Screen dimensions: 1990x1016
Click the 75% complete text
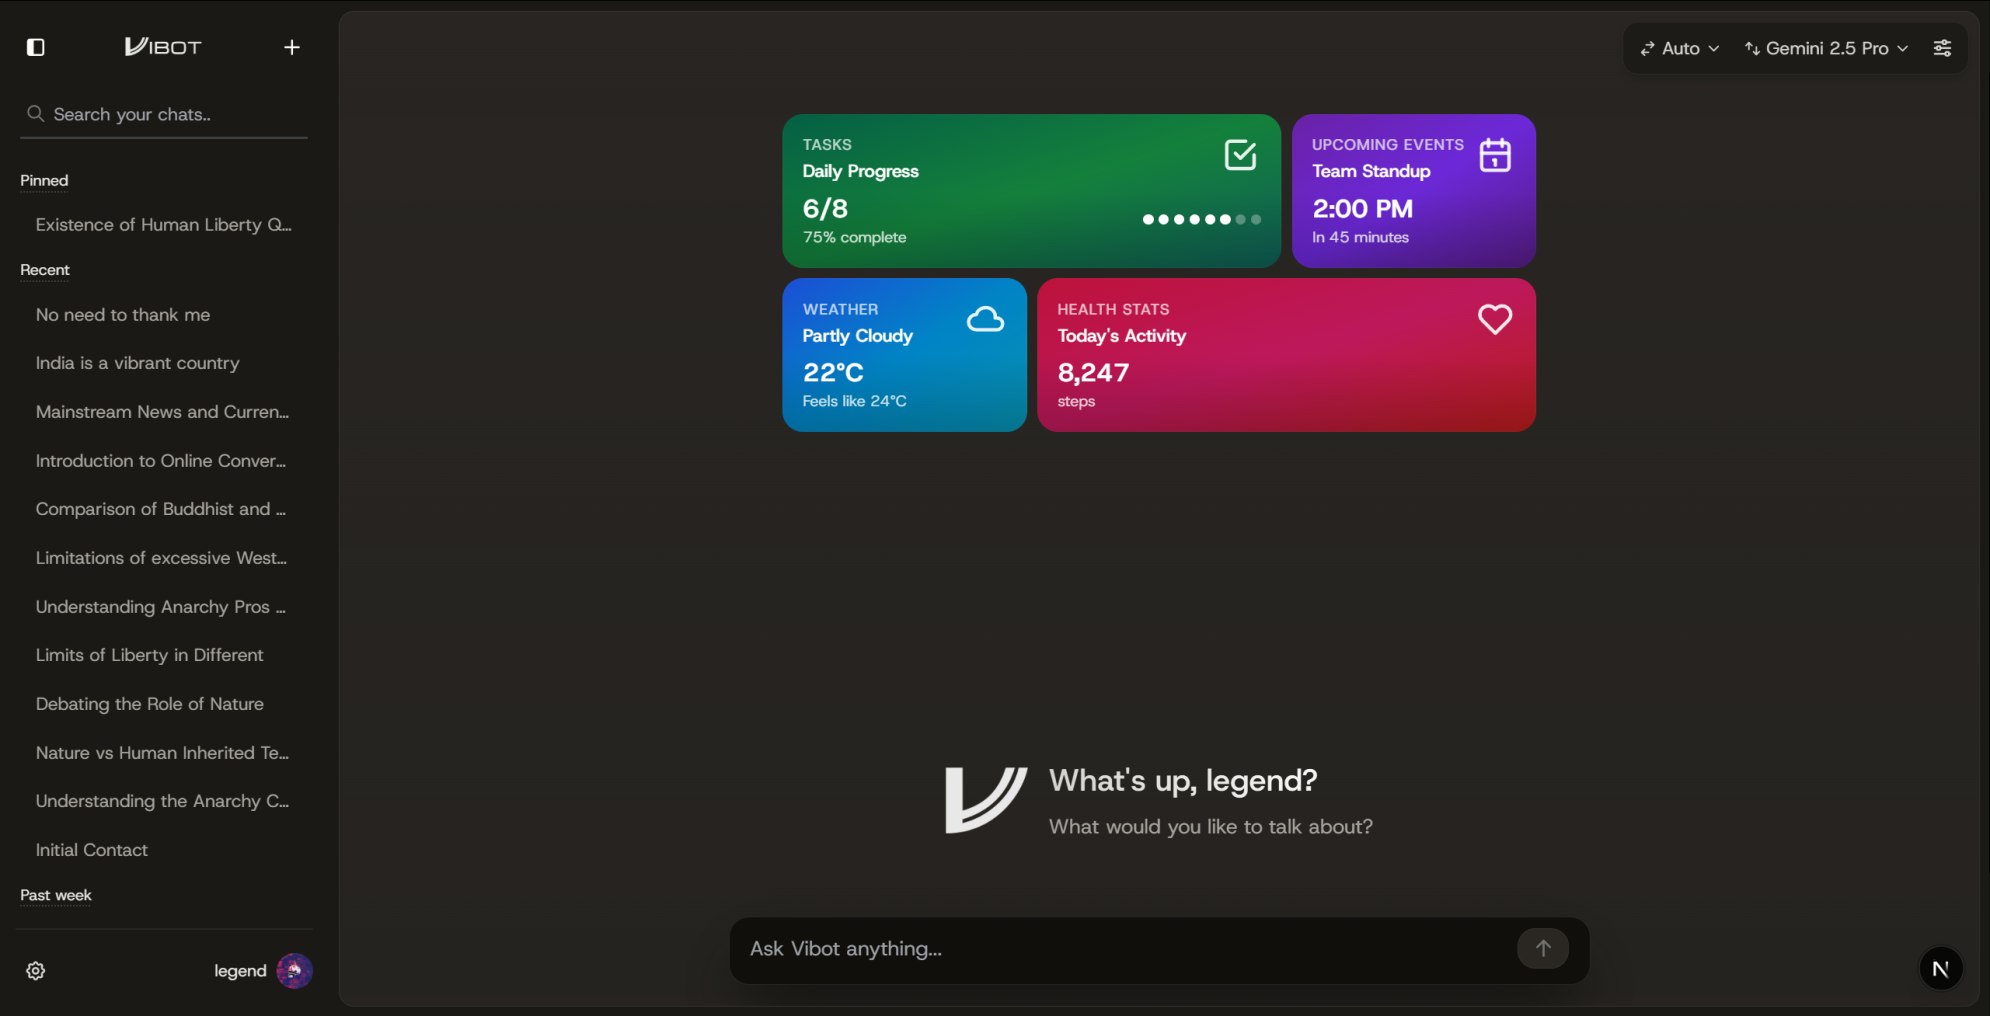point(854,237)
